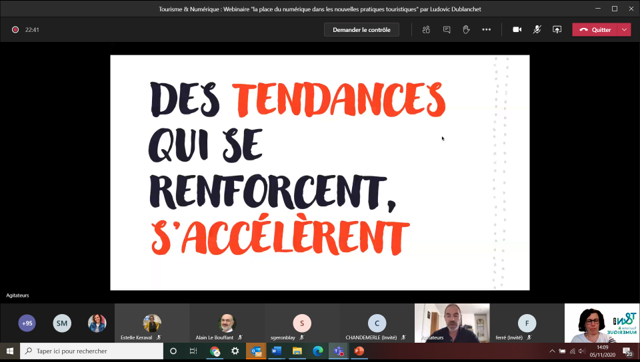Select the SM participant avatar
Screen dimensions: 640x362
click(62, 323)
